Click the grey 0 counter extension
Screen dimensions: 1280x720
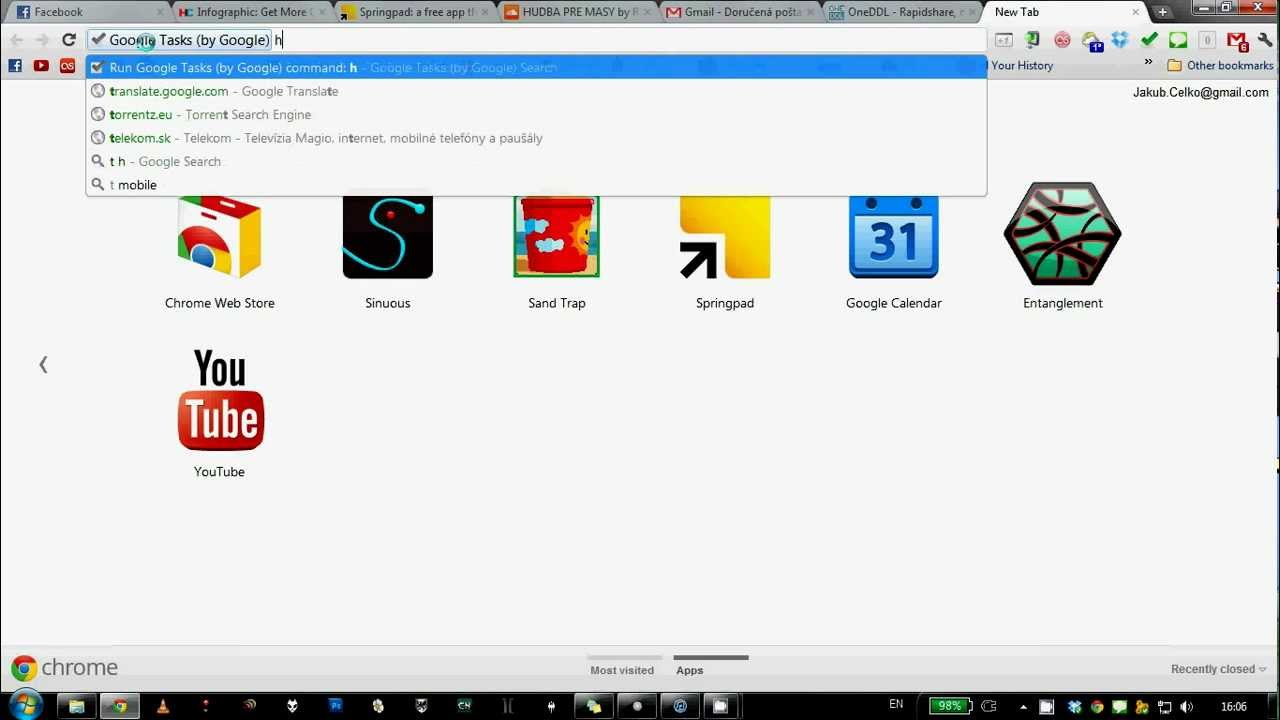point(1207,40)
